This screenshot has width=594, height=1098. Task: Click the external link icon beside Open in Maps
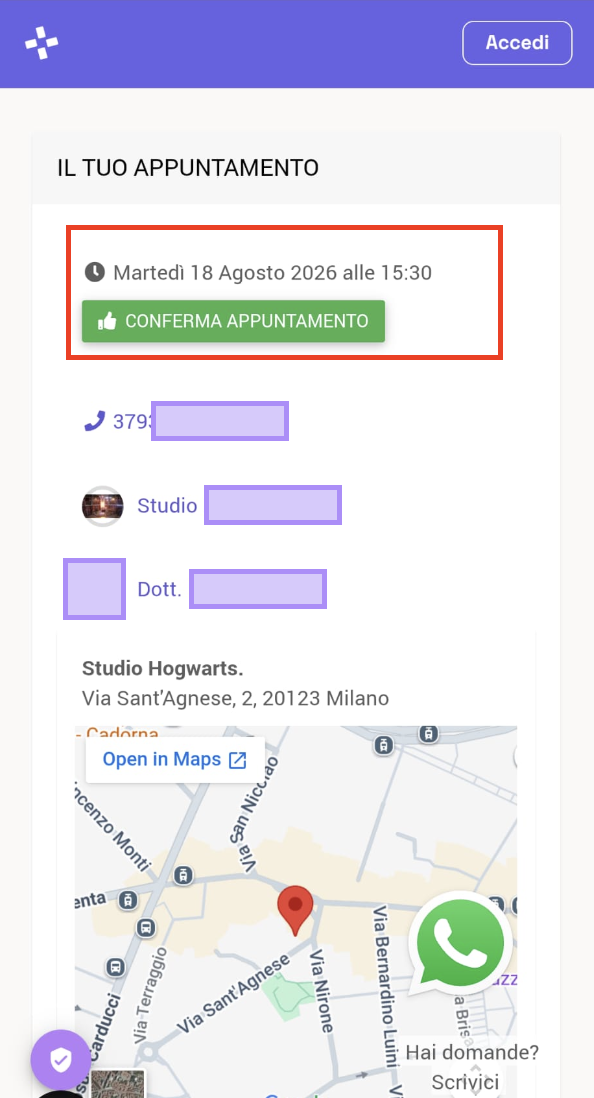[238, 760]
